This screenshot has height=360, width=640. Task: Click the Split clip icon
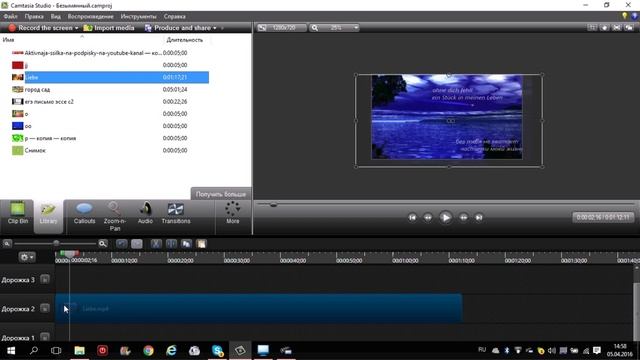coord(171,244)
